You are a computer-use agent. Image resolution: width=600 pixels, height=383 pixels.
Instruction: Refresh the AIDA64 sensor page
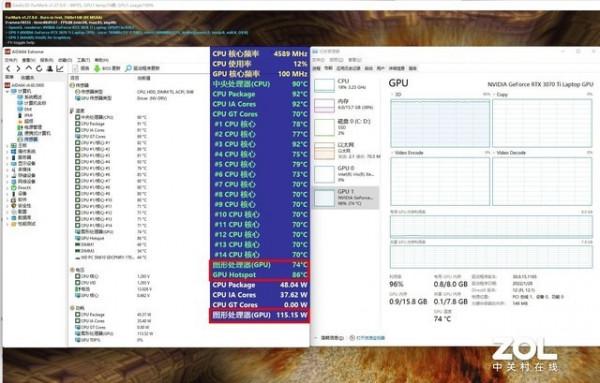tap(39, 68)
